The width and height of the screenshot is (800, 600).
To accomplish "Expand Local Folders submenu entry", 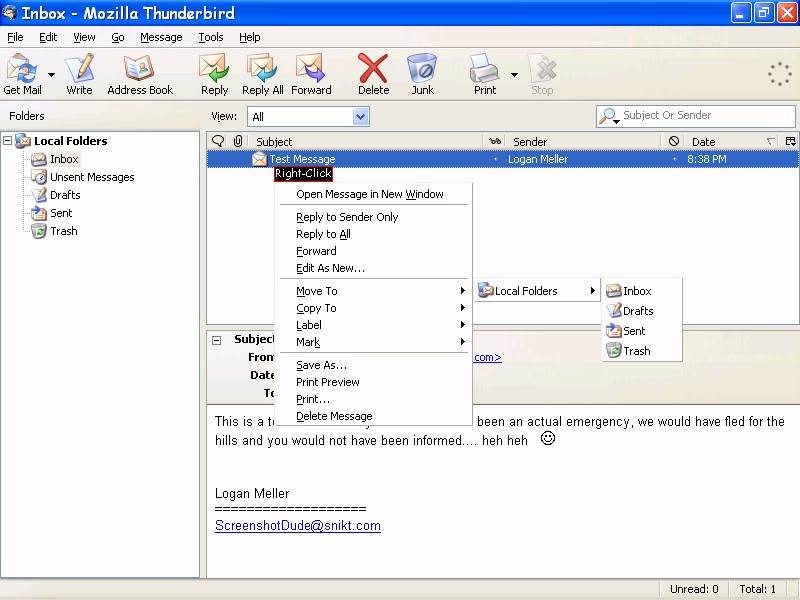I will pos(537,291).
